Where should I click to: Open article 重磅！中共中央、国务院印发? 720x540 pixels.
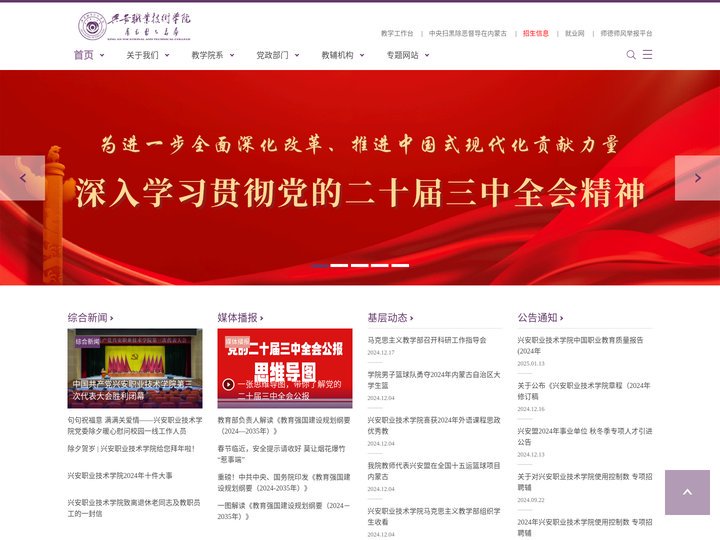point(284,483)
